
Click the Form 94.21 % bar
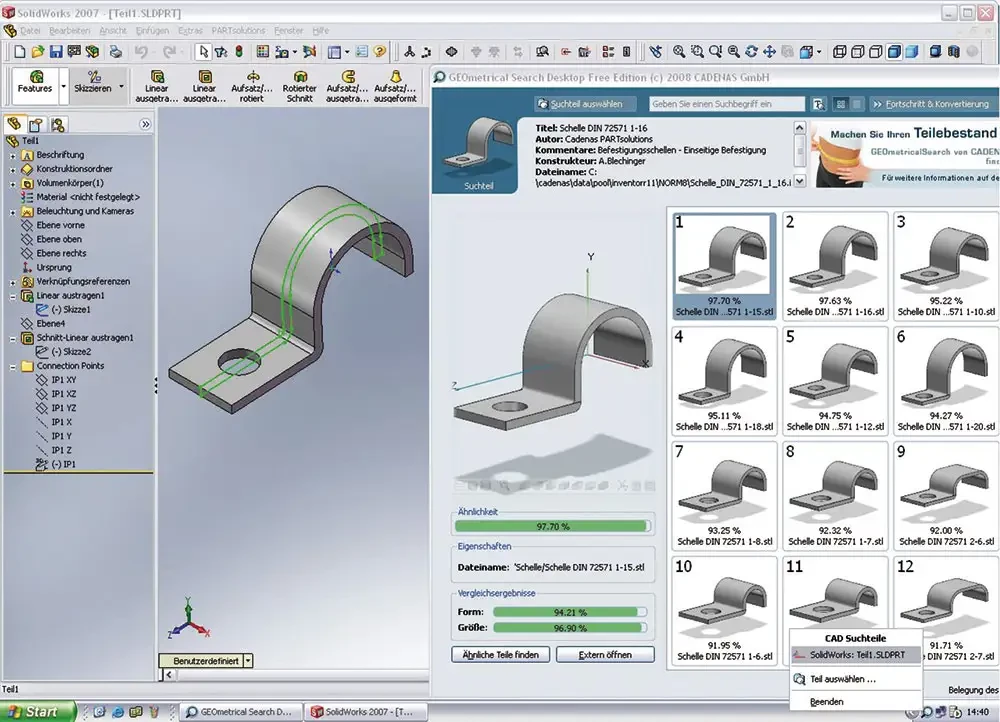tap(570, 612)
